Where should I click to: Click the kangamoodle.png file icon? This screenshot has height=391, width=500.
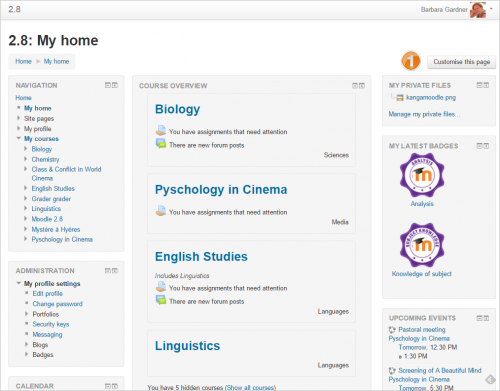click(x=400, y=98)
